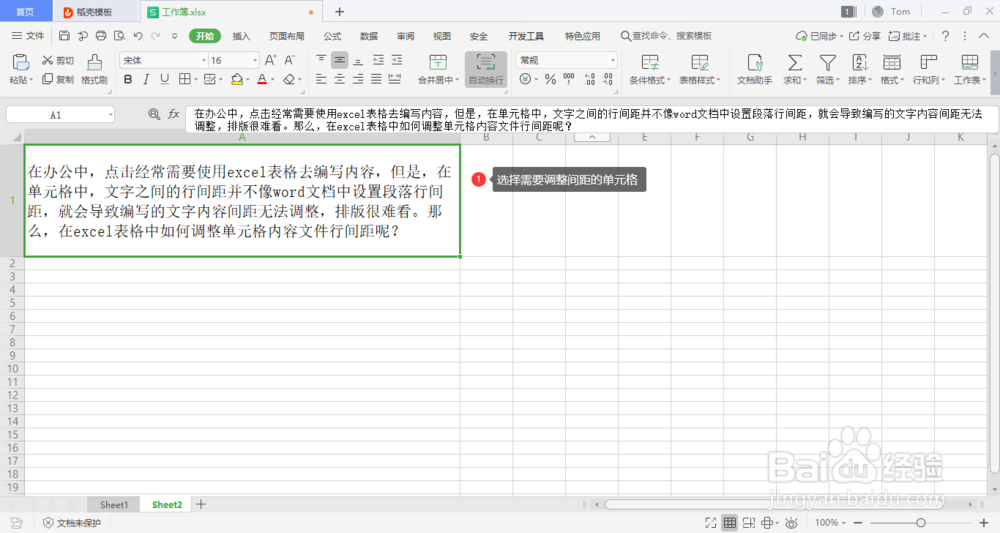Apply thousands separator format

[x=569, y=79]
